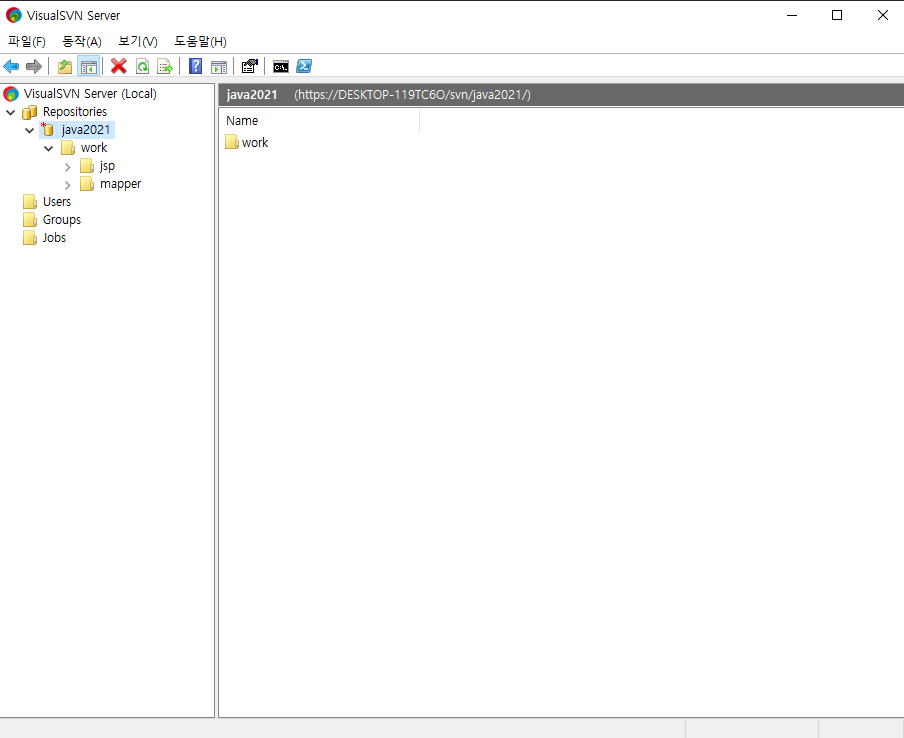Screen dimensions: 904x738
Task: Collapse the work folder chevron in tree
Action: 48,148
